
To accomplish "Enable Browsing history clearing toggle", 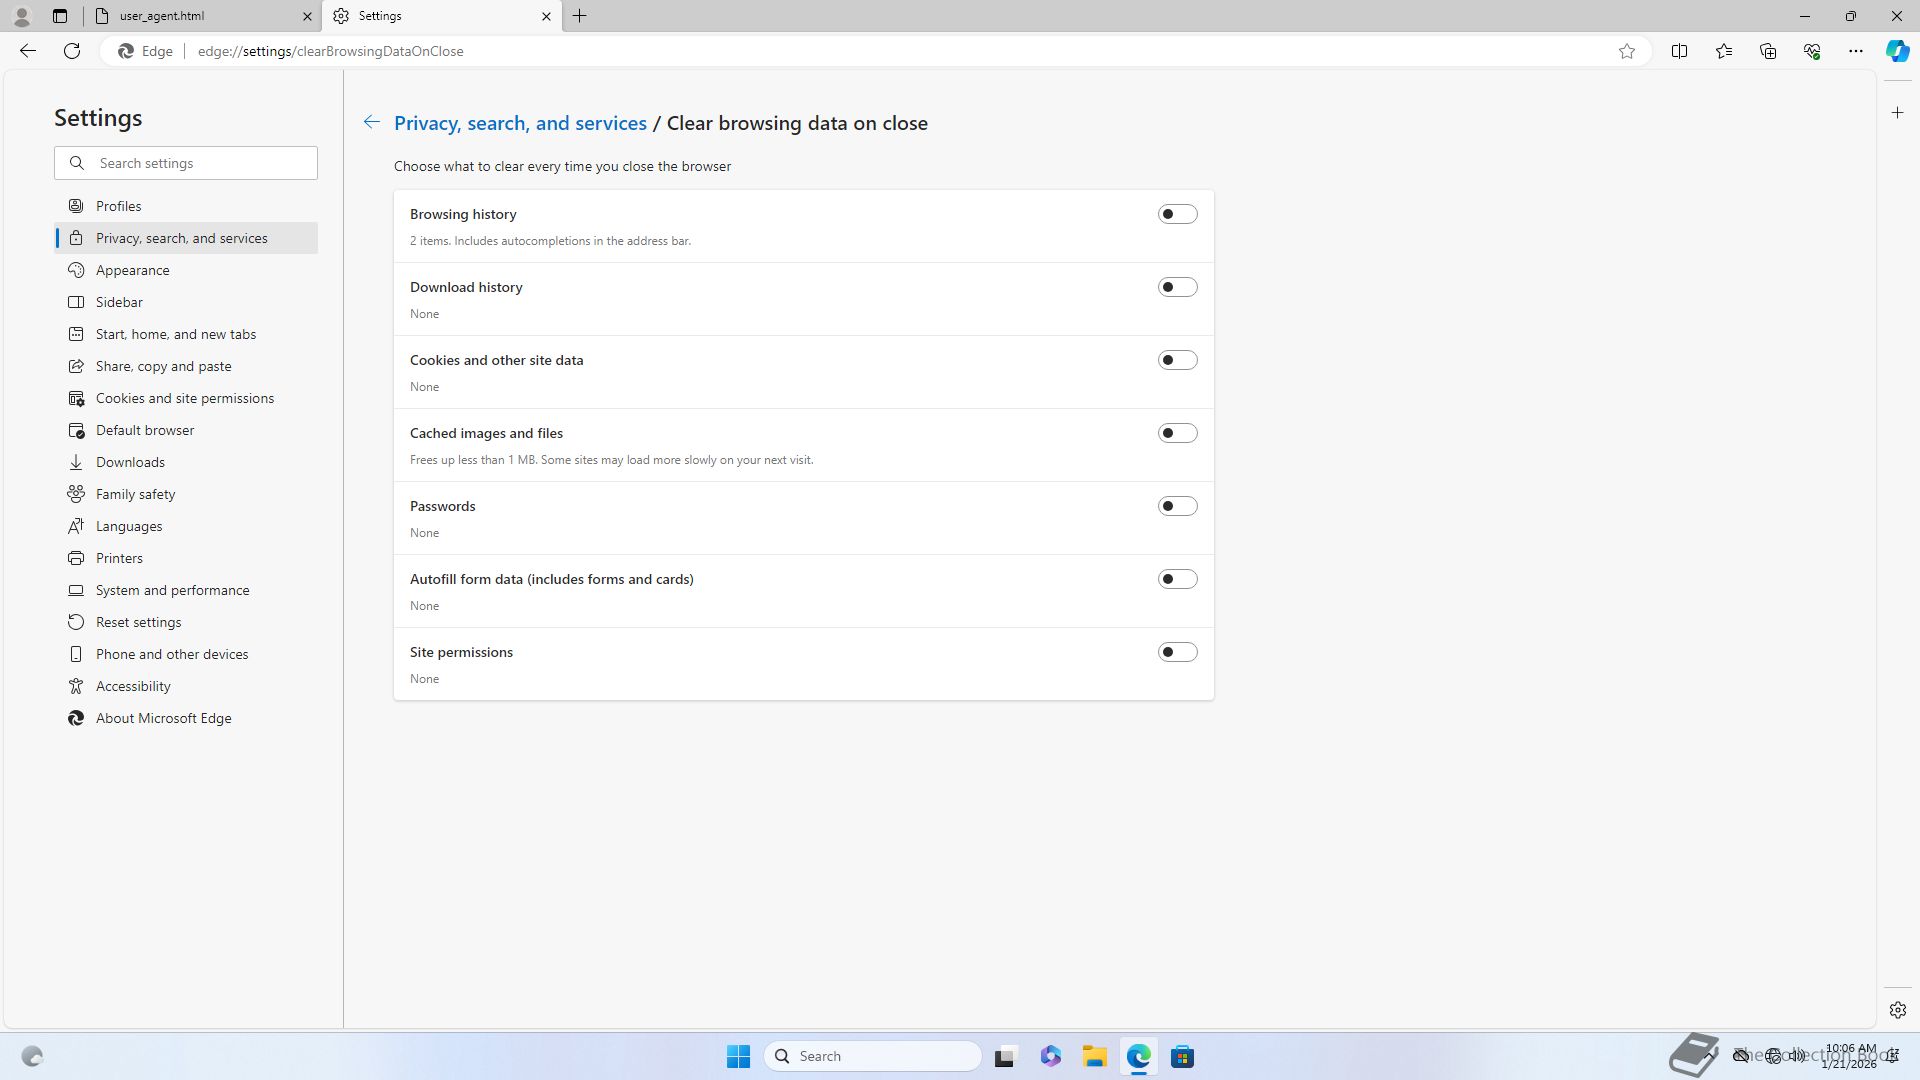I will point(1177,214).
